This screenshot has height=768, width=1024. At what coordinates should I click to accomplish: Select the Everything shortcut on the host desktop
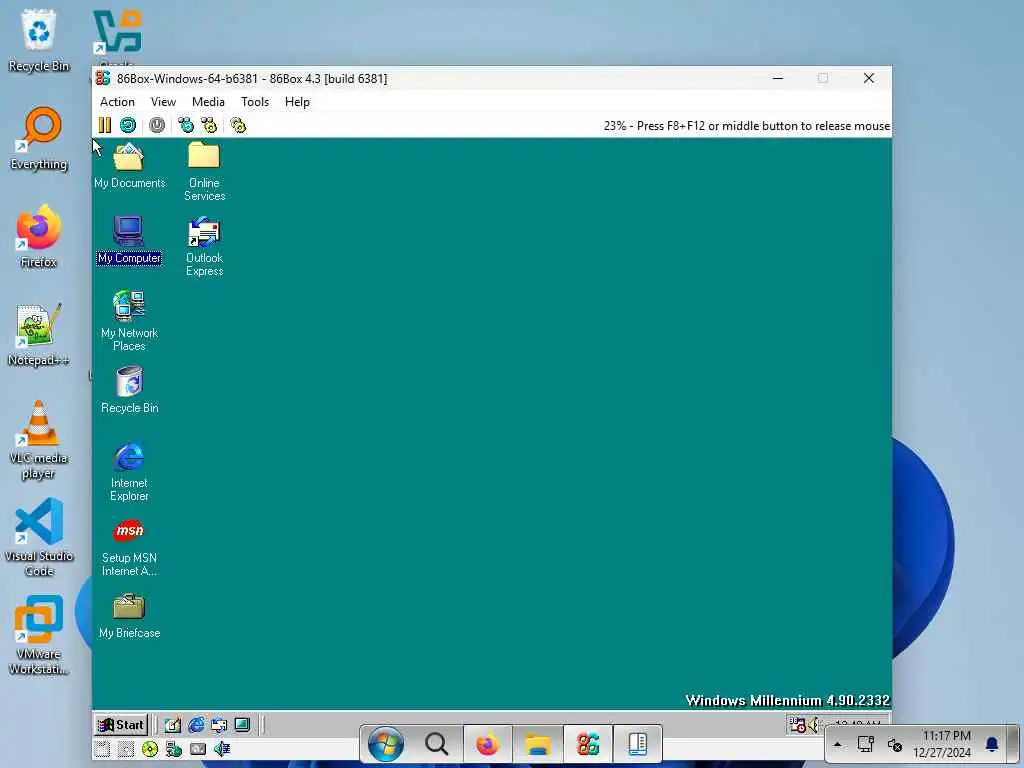(x=39, y=138)
